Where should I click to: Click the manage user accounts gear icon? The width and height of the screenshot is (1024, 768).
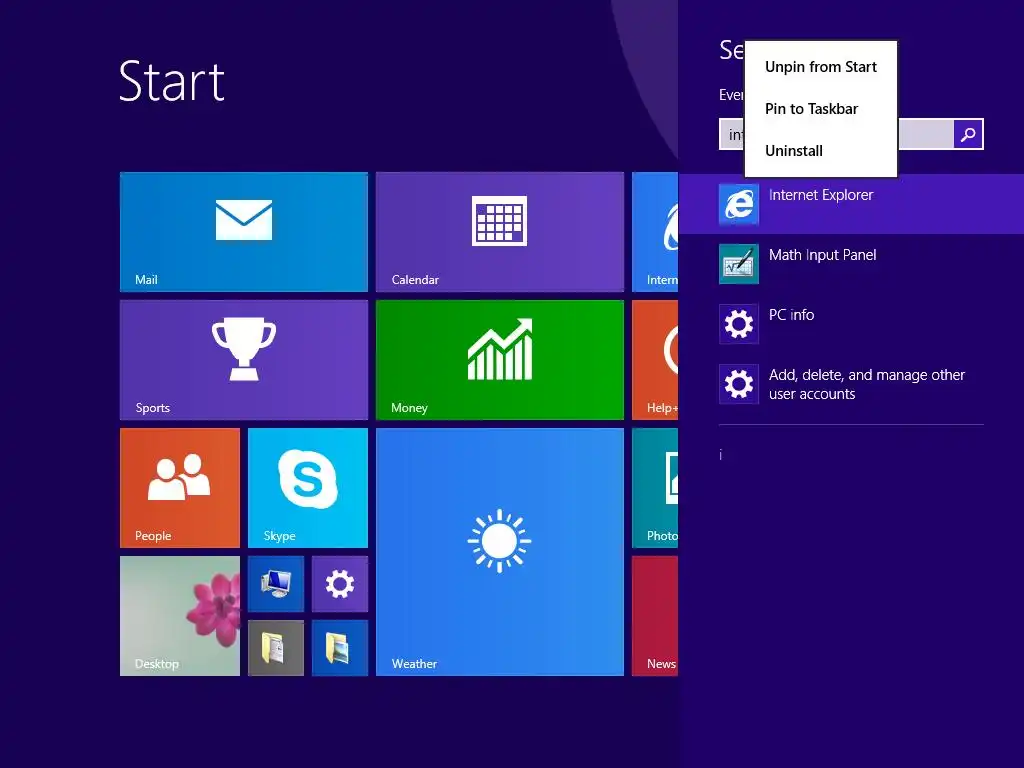click(x=739, y=384)
